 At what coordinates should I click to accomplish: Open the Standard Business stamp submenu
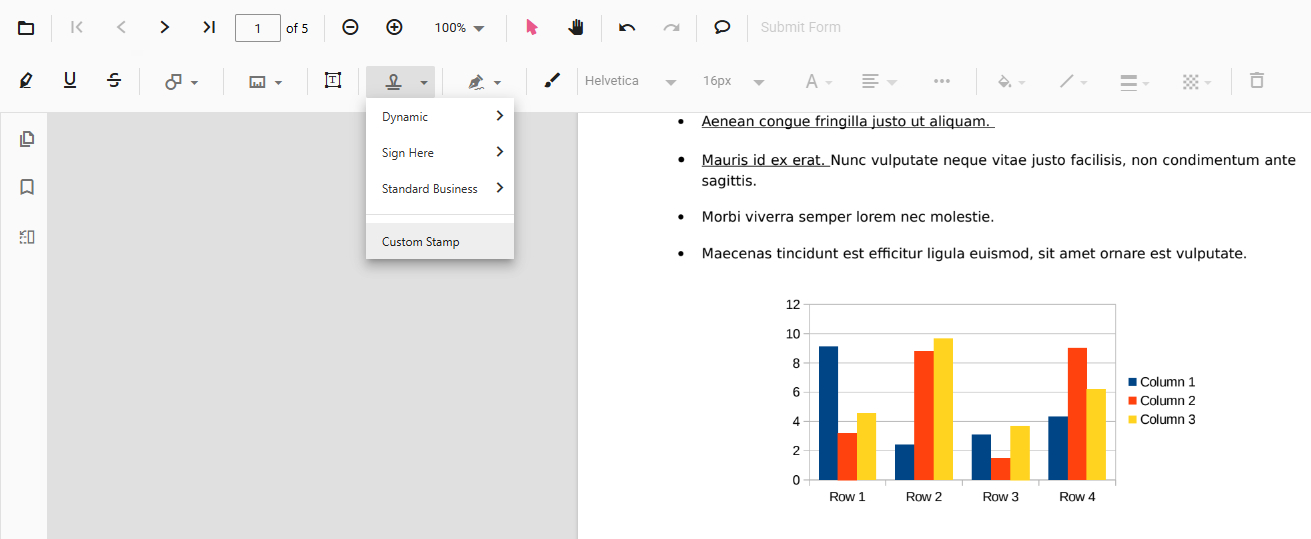[x=440, y=189]
